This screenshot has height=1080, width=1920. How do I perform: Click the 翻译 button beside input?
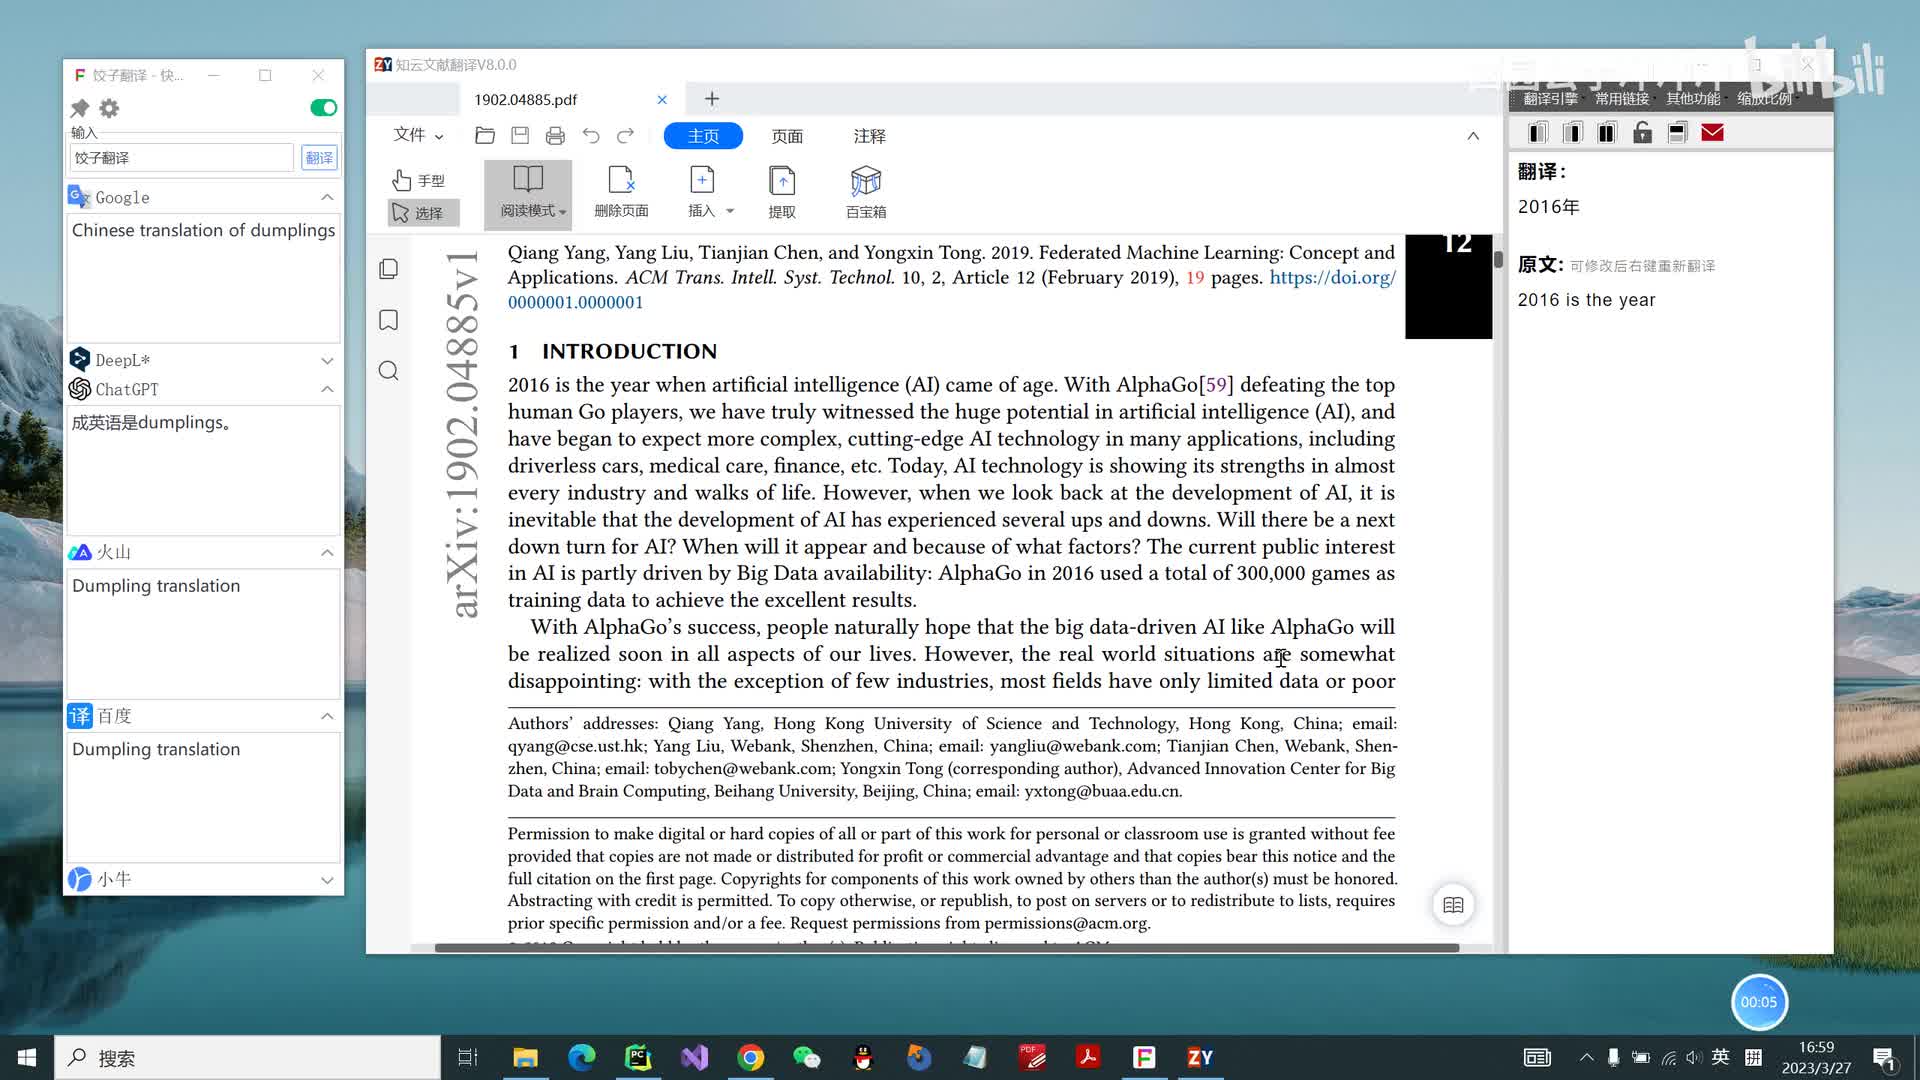pyautogui.click(x=319, y=158)
